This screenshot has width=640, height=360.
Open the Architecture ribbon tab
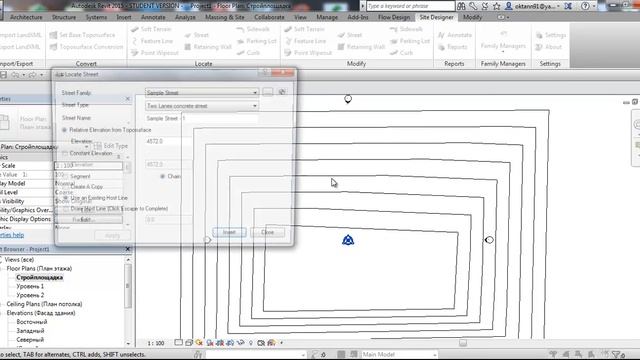(x=26, y=17)
